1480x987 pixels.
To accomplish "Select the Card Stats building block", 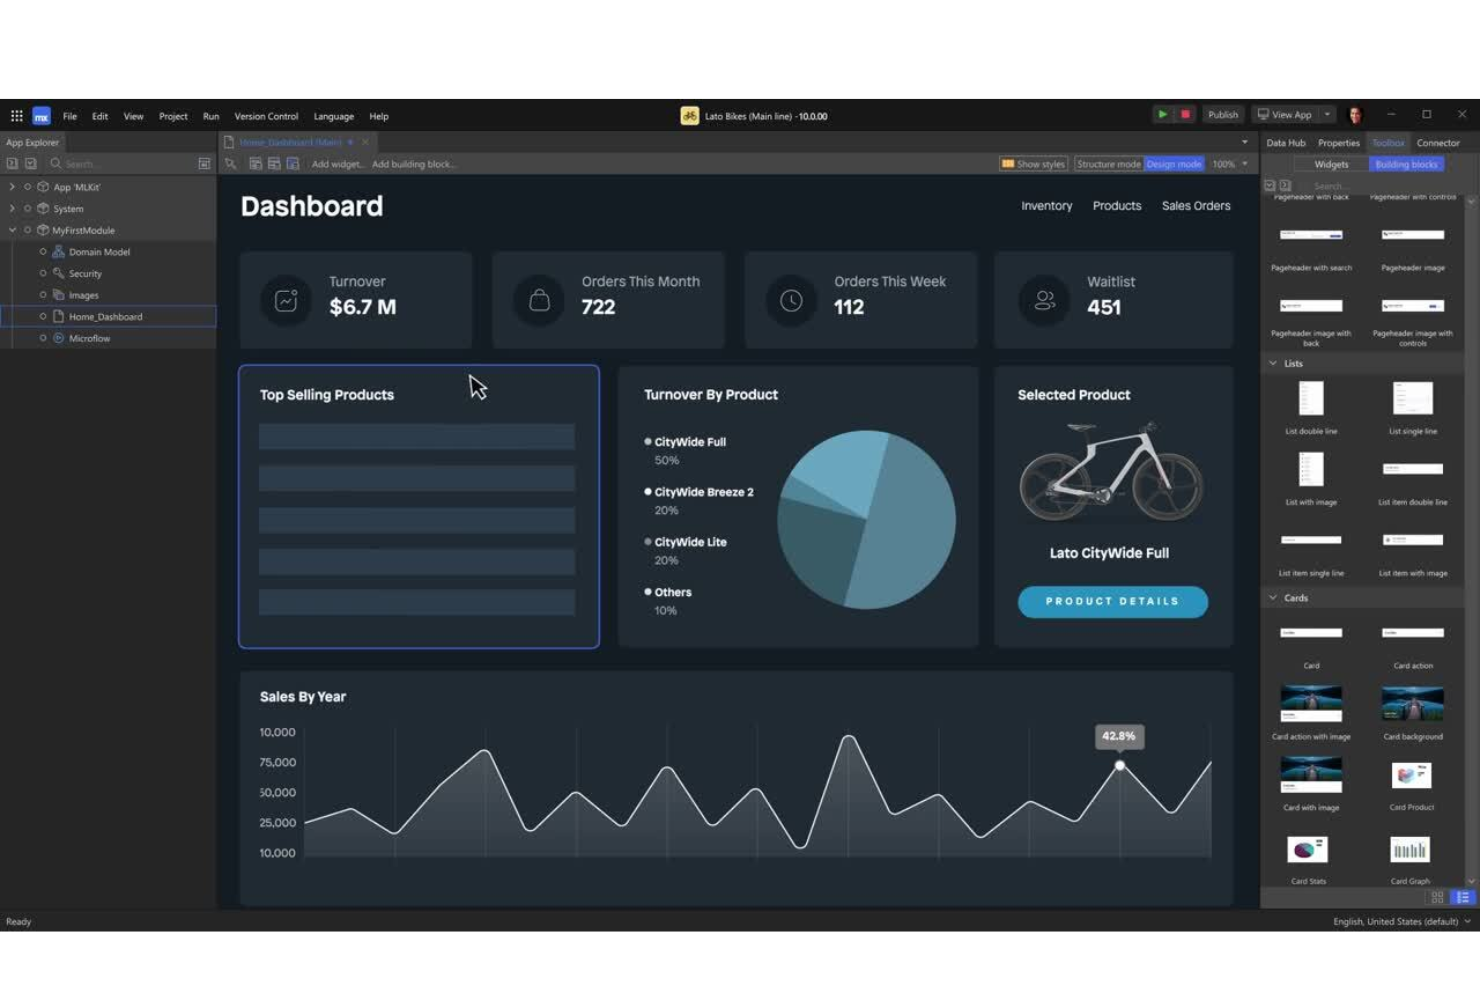I will point(1310,849).
